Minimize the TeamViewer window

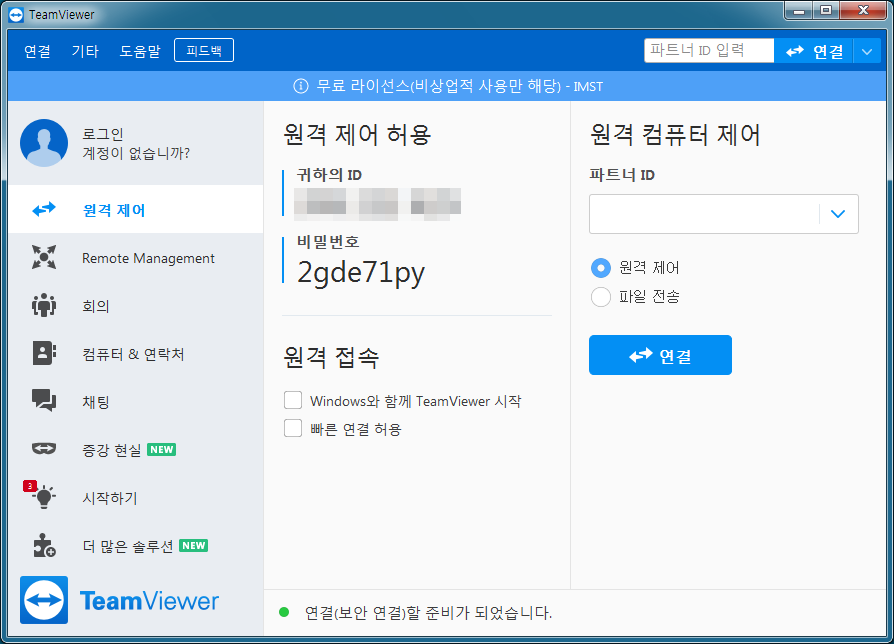tap(799, 10)
